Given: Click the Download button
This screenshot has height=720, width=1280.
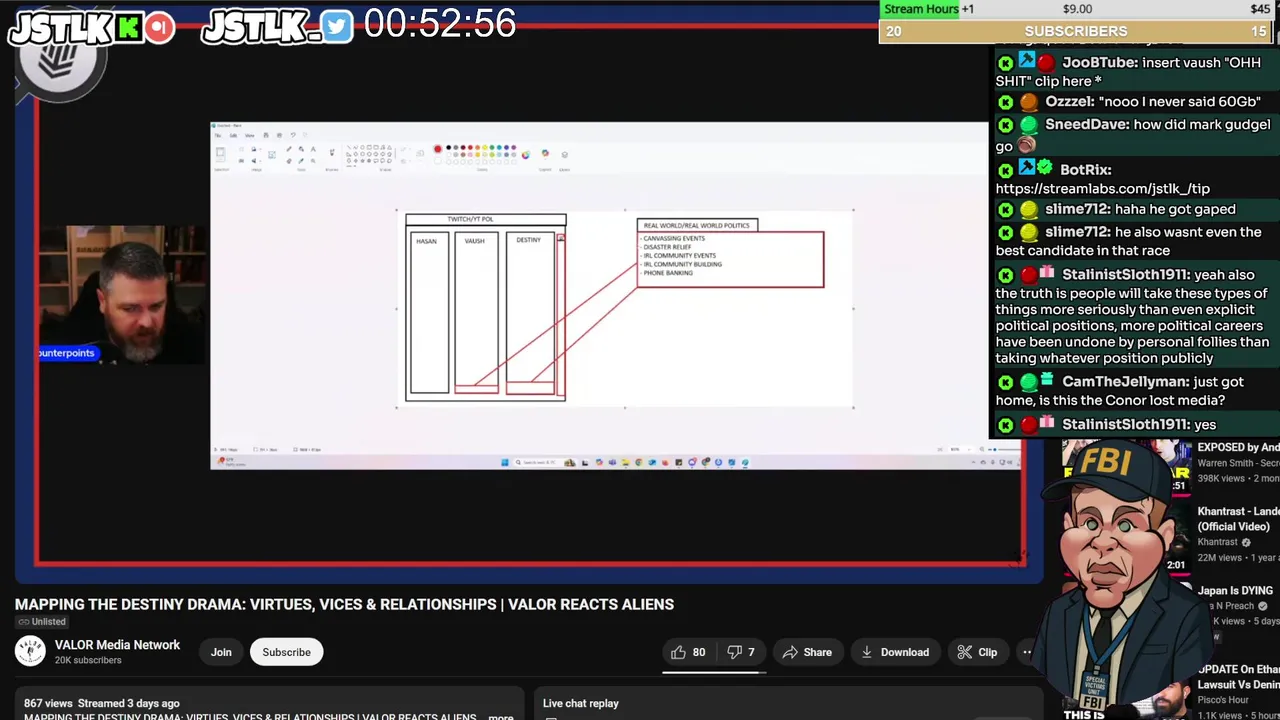Looking at the screenshot, I should [x=893, y=652].
